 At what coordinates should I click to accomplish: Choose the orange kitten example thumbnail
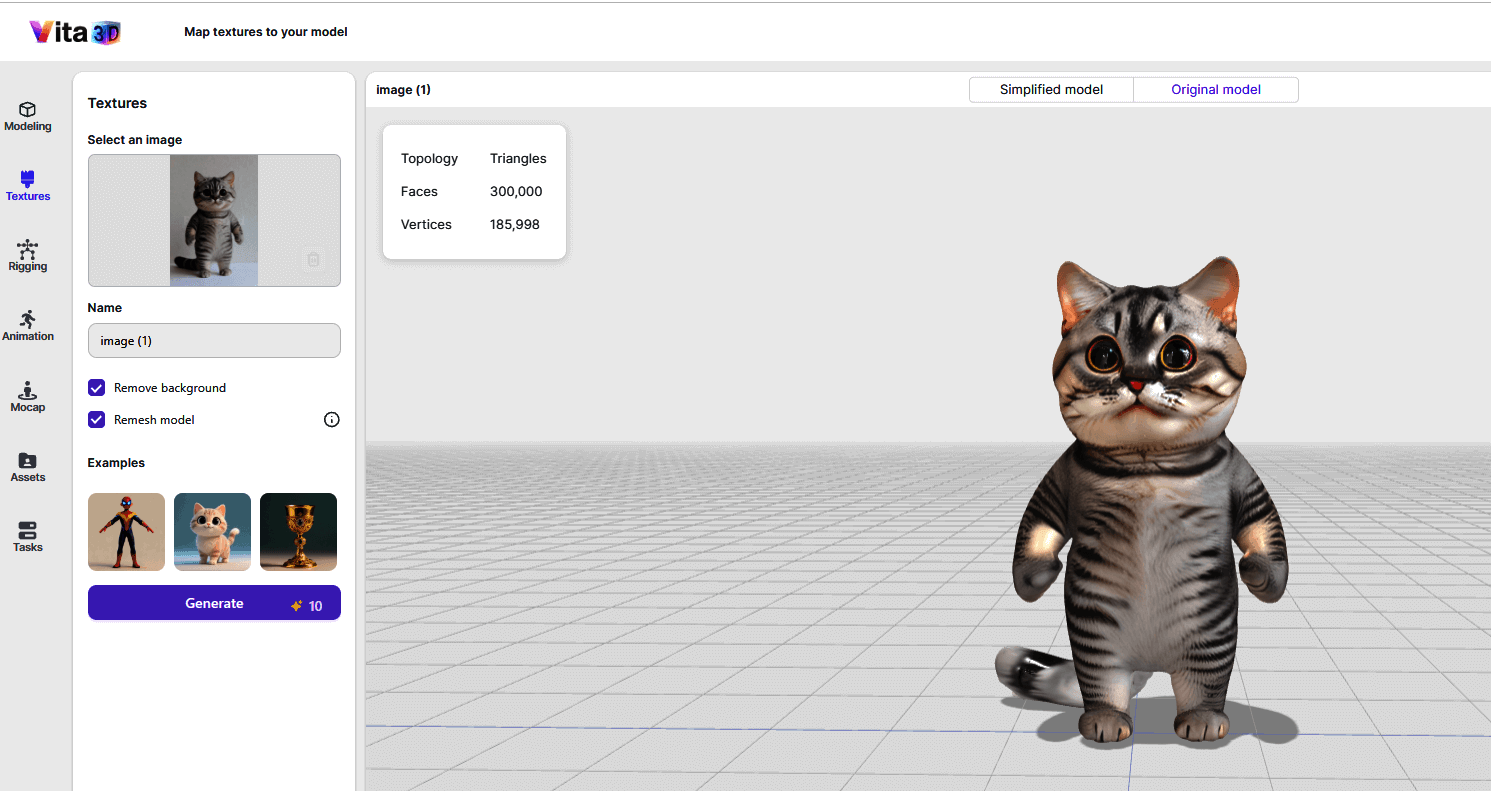tap(212, 532)
